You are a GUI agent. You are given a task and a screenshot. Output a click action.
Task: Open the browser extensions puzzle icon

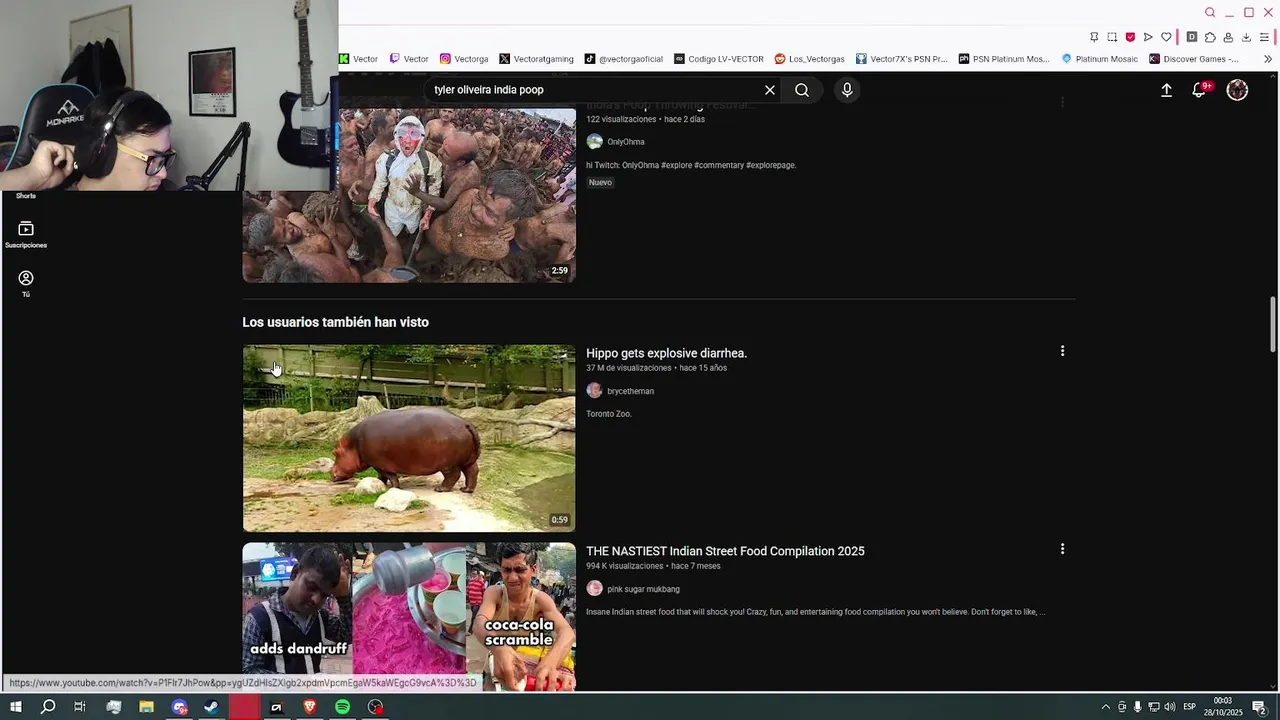(1210, 37)
